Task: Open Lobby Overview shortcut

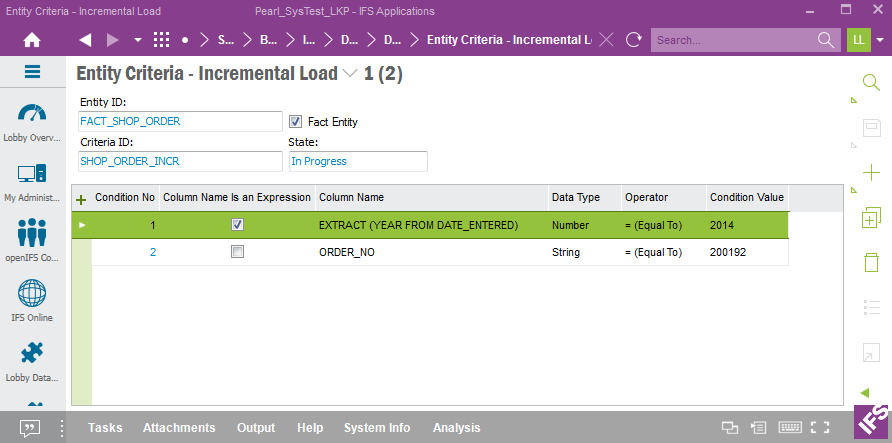Action: 32,122
